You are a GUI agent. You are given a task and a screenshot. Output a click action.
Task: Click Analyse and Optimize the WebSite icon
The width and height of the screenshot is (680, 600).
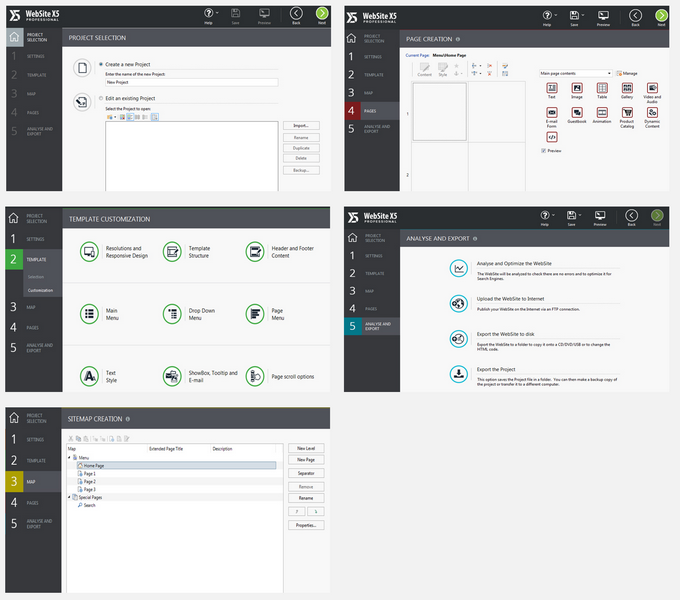pos(458,268)
